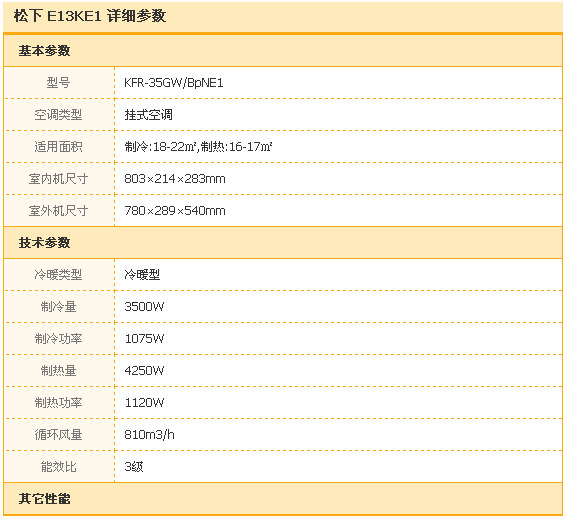Viewport: 582px width, 521px height.
Task: Select the 冷暖型 value text
Action: [142, 275]
